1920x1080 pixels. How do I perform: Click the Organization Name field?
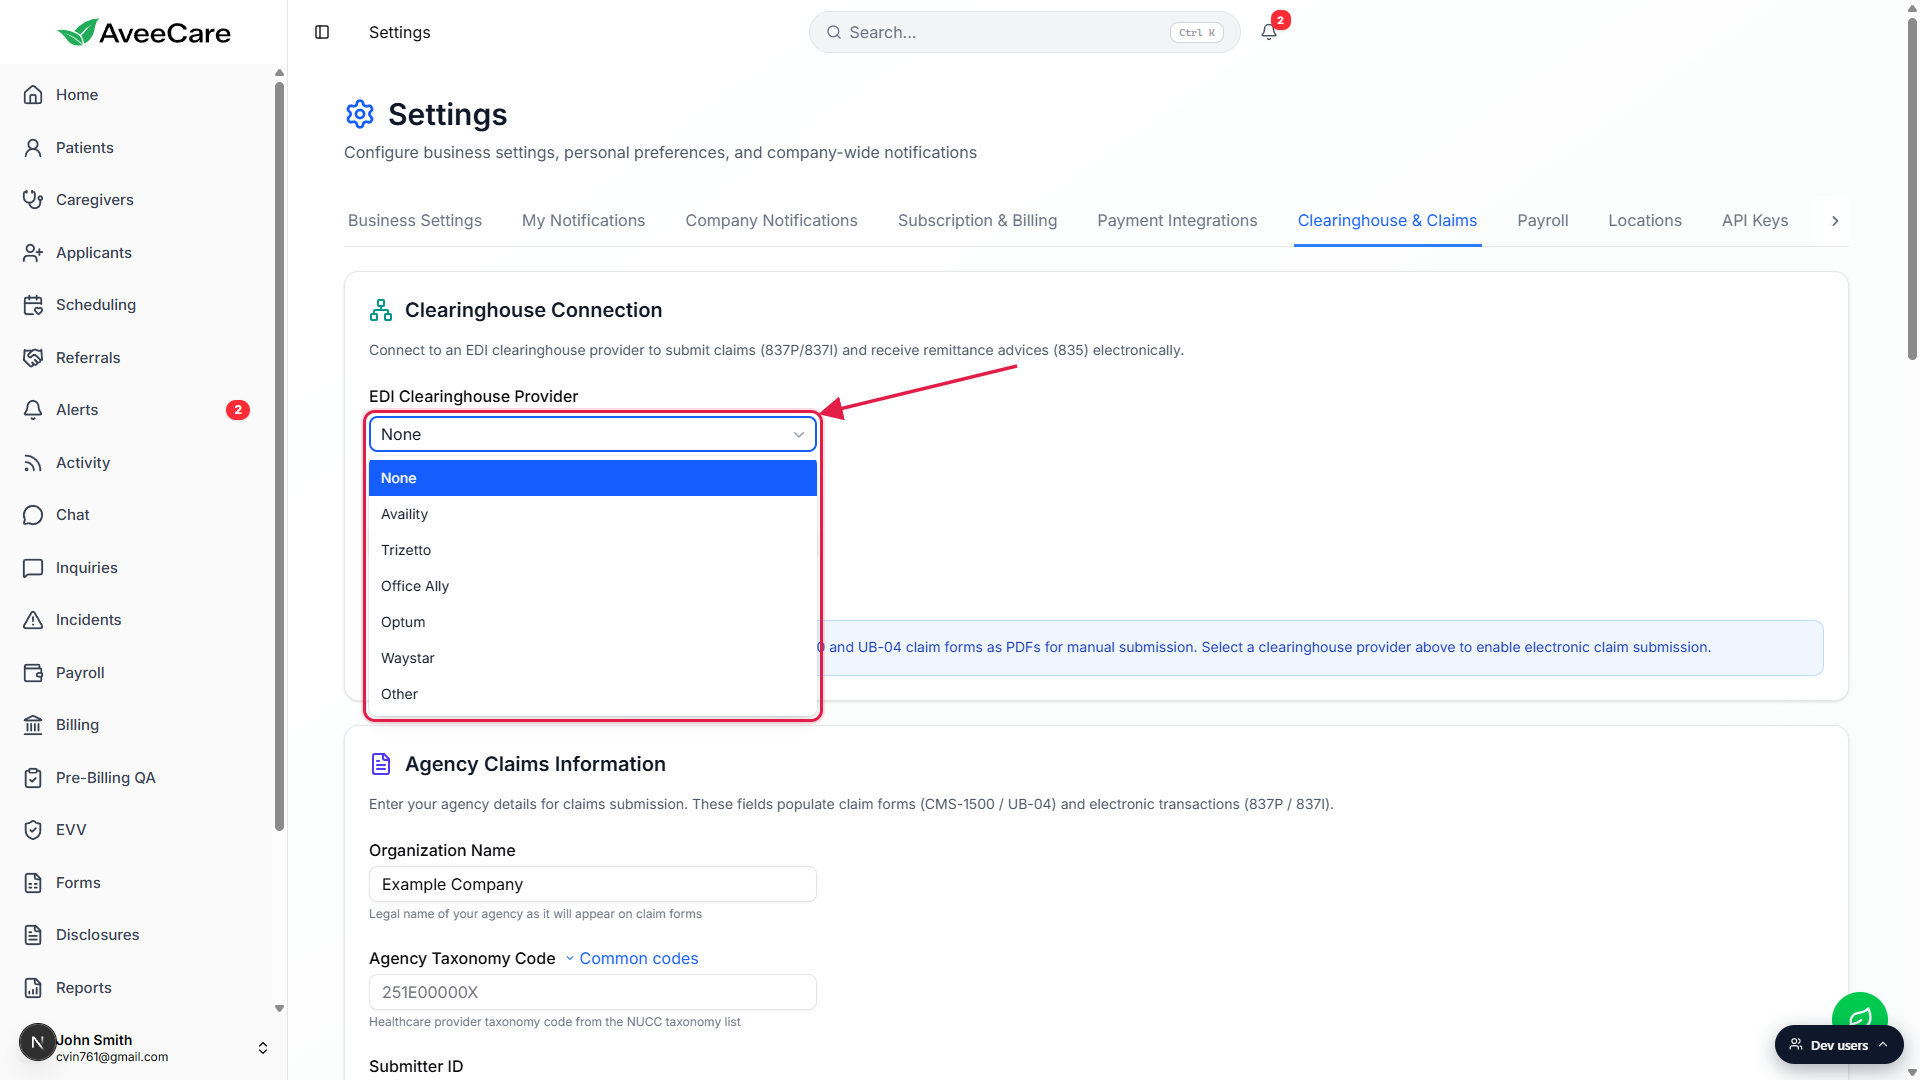tap(593, 884)
